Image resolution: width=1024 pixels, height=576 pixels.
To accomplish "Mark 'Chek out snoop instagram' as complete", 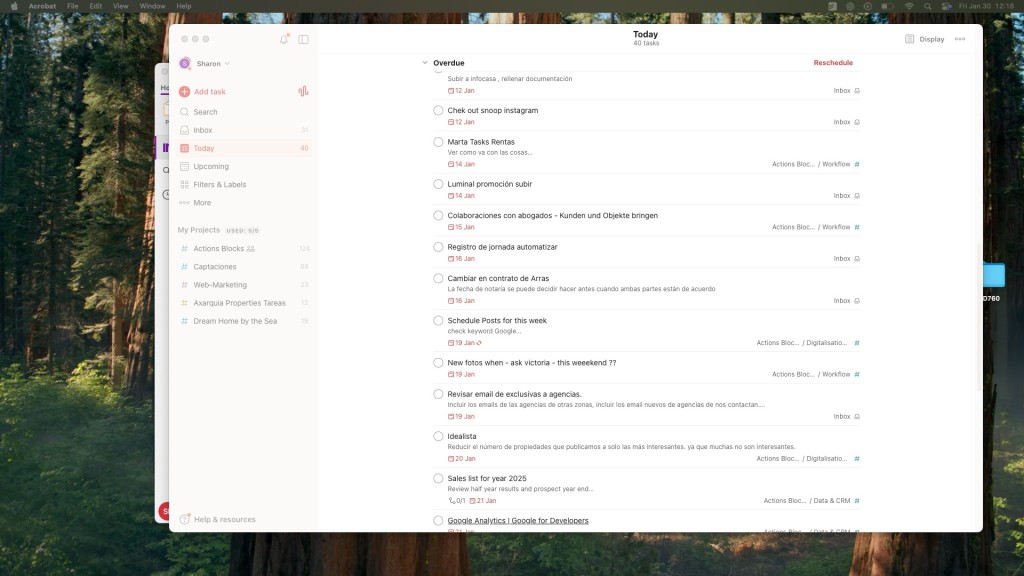I will pos(438,110).
